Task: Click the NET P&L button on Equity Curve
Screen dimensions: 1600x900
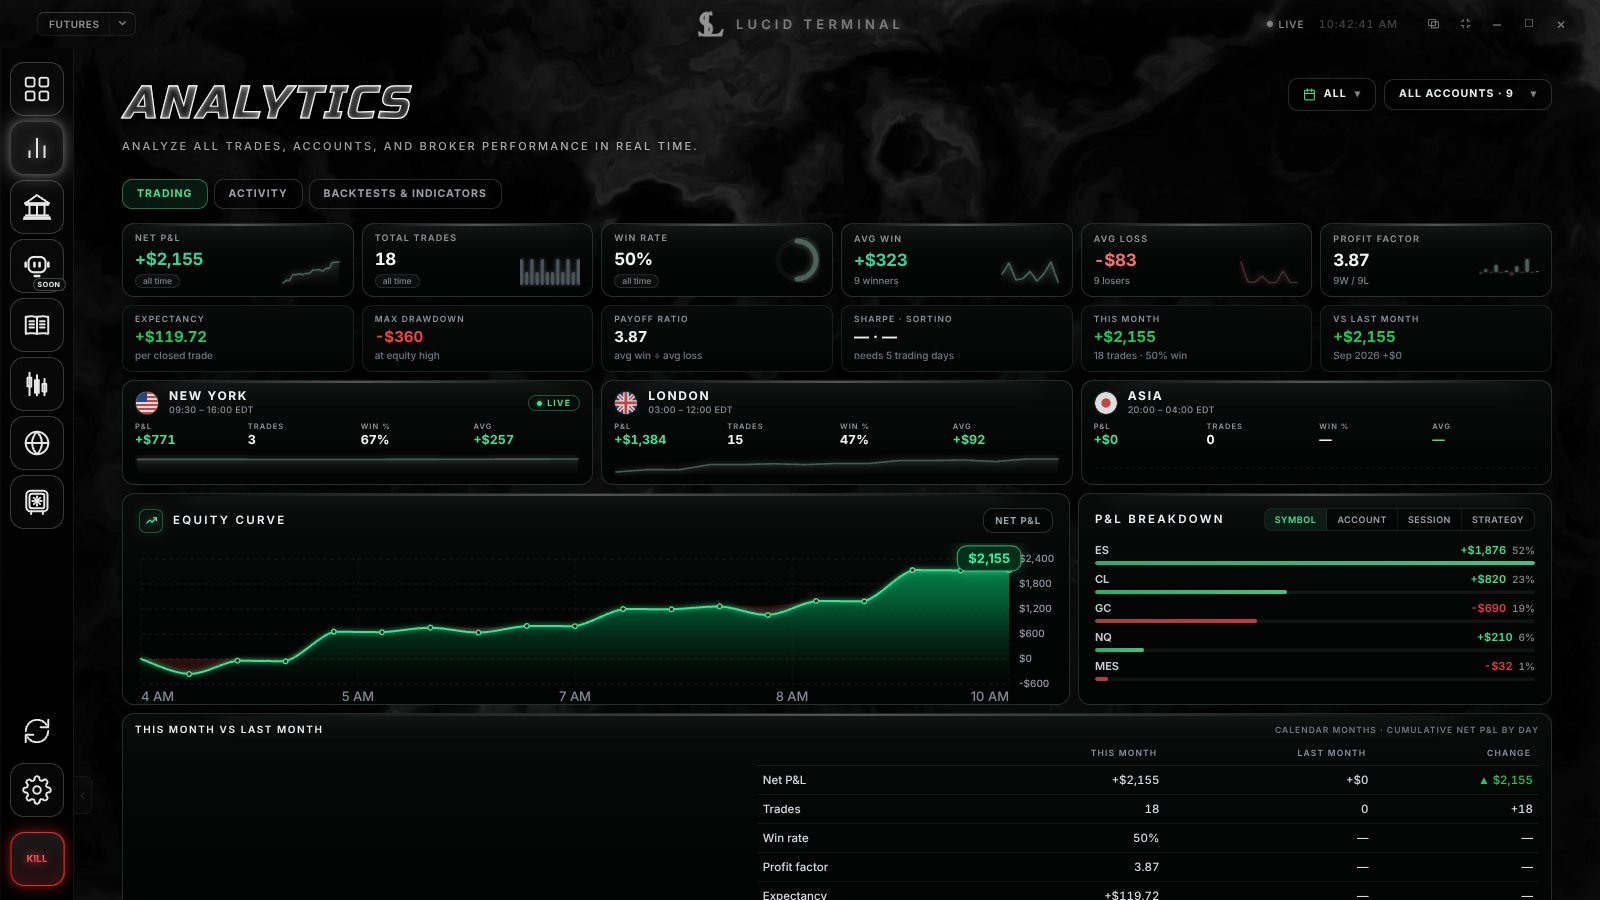Action: coord(1017,520)
